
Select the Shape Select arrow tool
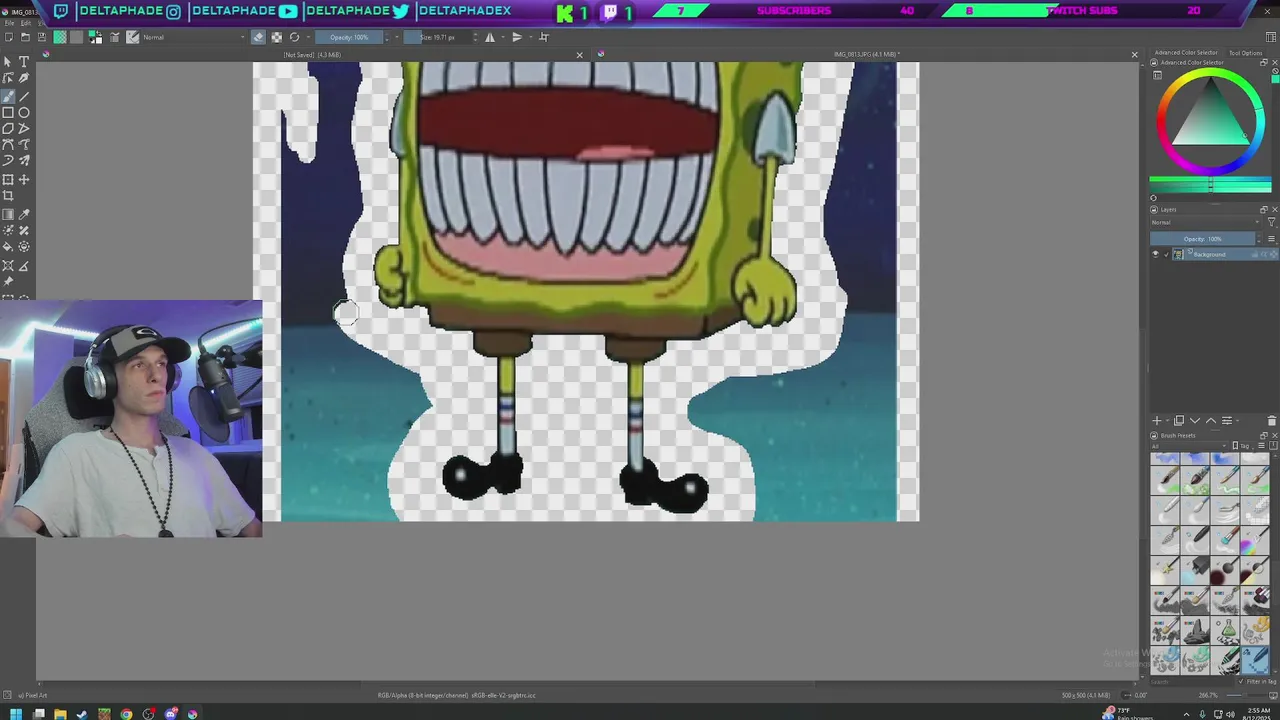coord(8,62)
